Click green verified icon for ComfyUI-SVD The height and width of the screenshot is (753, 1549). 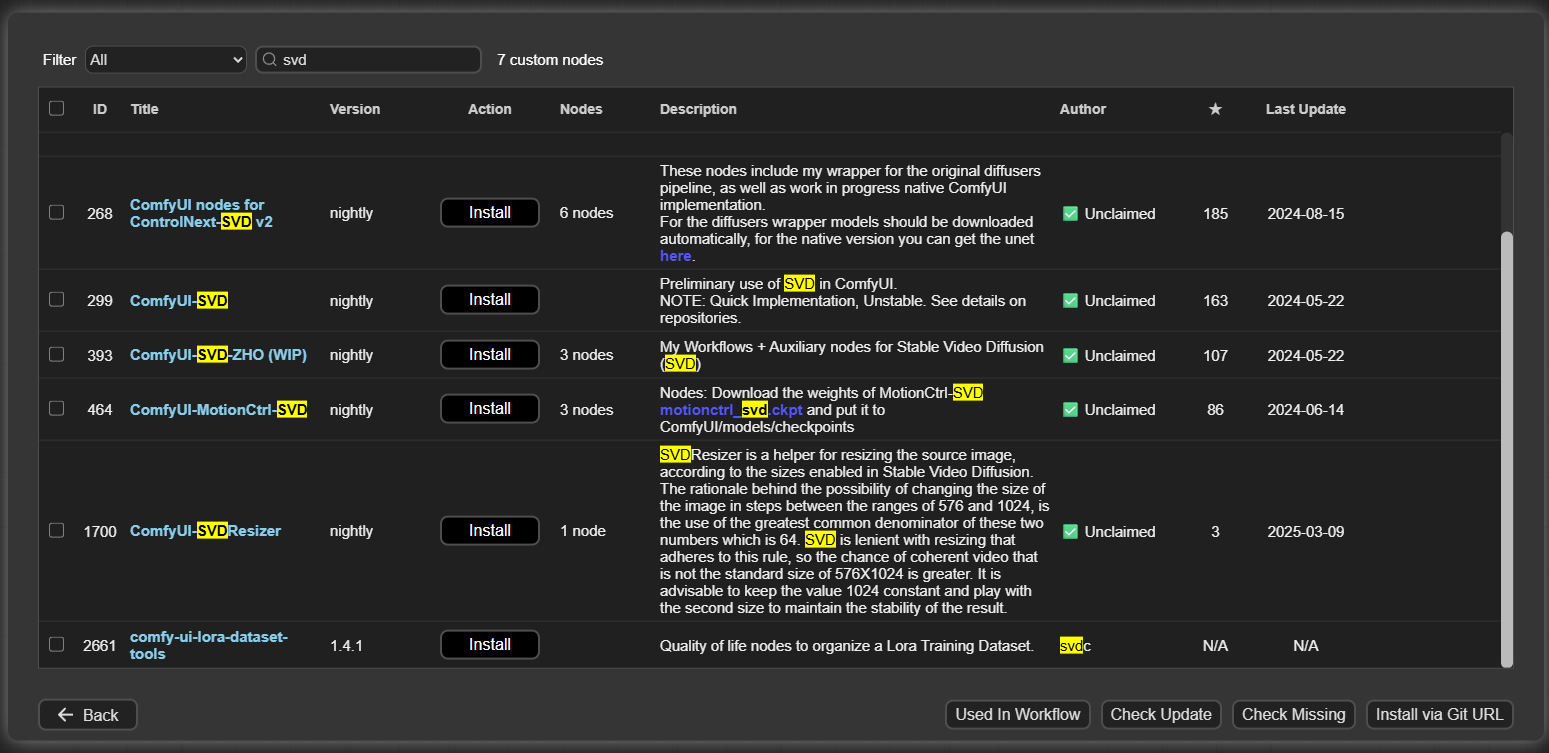tap(1070, 300)
